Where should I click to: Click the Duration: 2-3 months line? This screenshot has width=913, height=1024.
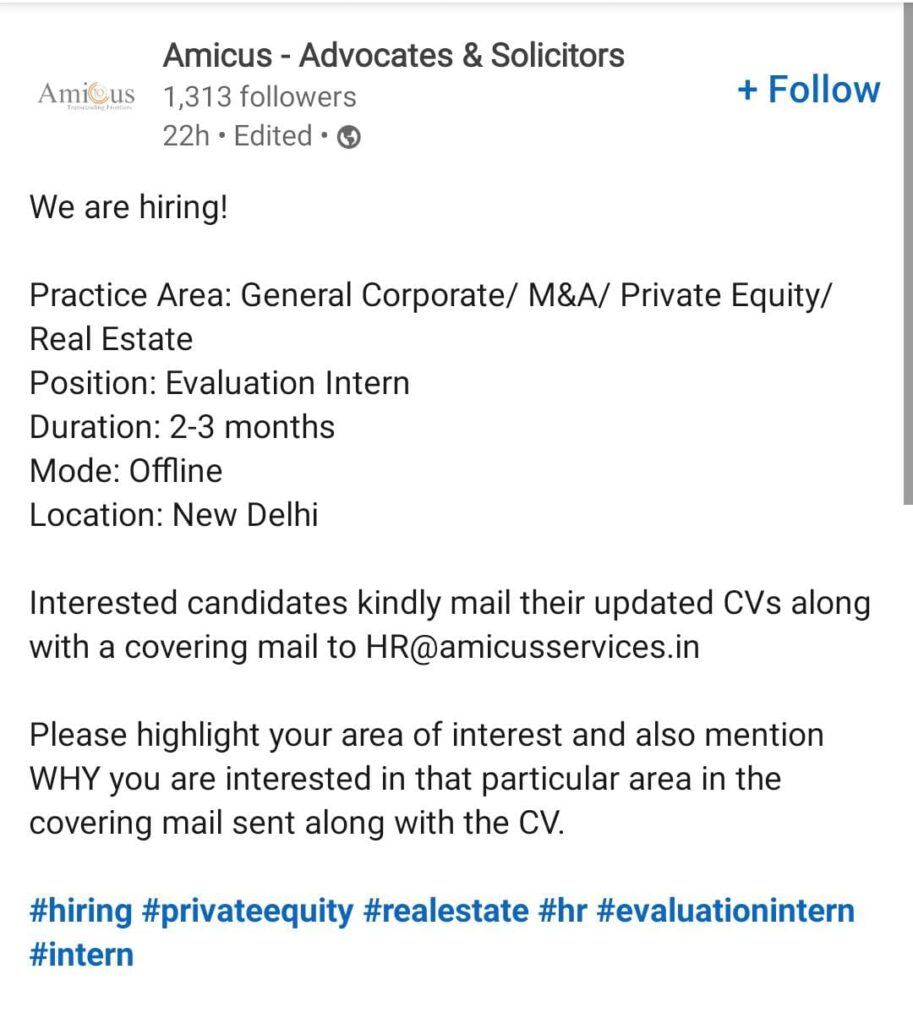point(182,426)
